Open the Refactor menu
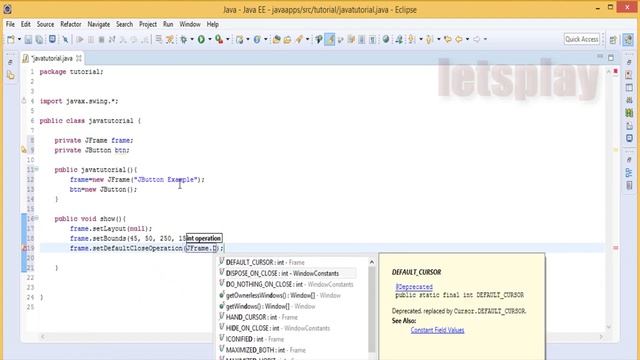This screenshot has height=360, width=640. 71,24
